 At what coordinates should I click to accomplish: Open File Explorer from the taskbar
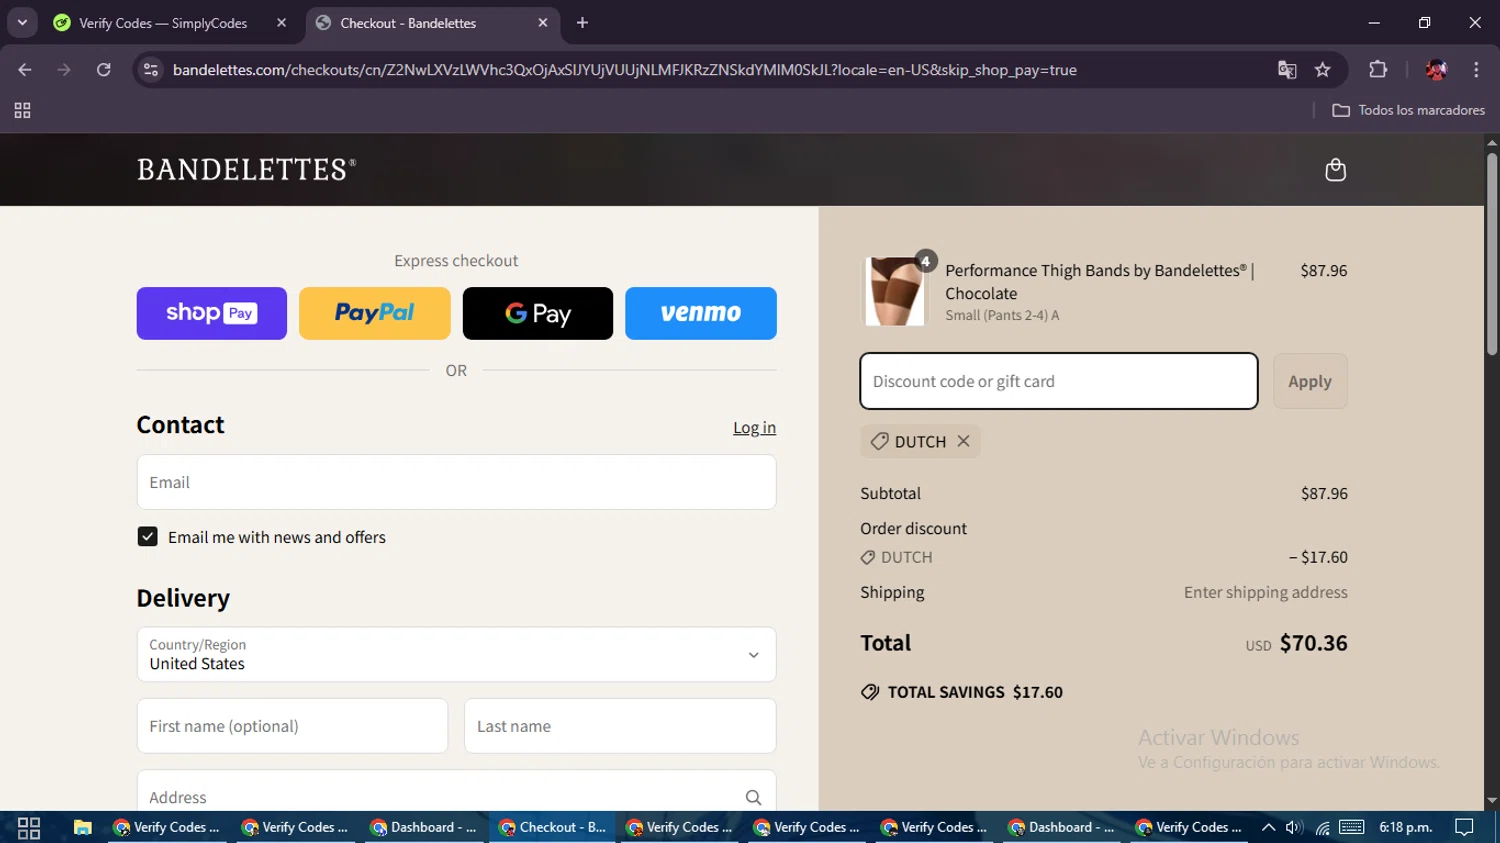(x=82, y=827)
